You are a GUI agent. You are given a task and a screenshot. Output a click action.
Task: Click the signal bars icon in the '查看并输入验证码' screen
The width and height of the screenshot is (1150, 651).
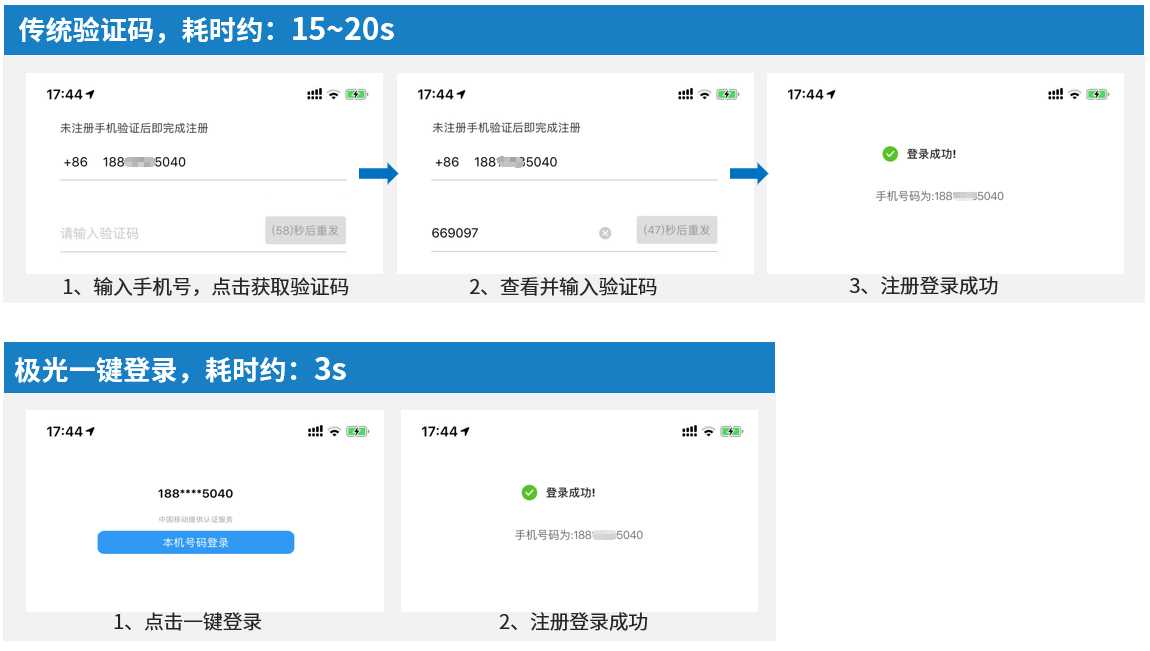coord(686,94)
